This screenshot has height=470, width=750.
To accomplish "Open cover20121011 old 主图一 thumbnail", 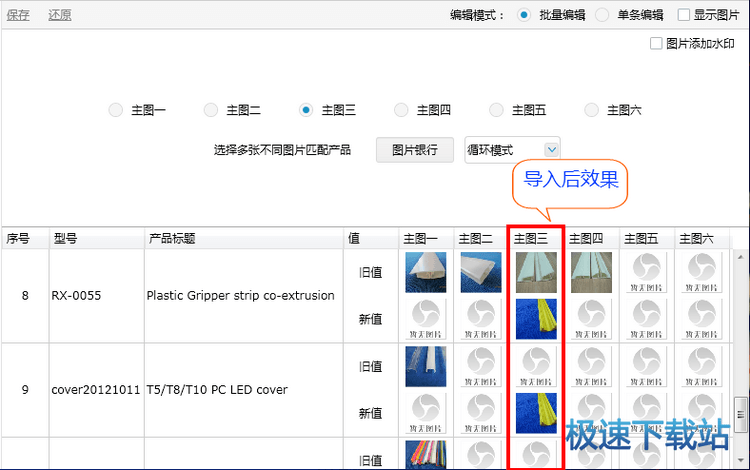I will pos(426,366).
